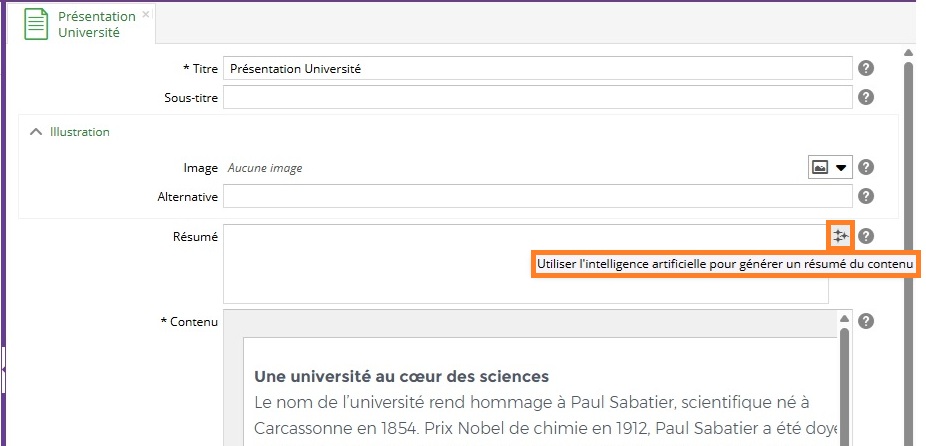Toggle the left side panel handle
The width and height of the screenshot is (926, 446).
pos(3,369)
